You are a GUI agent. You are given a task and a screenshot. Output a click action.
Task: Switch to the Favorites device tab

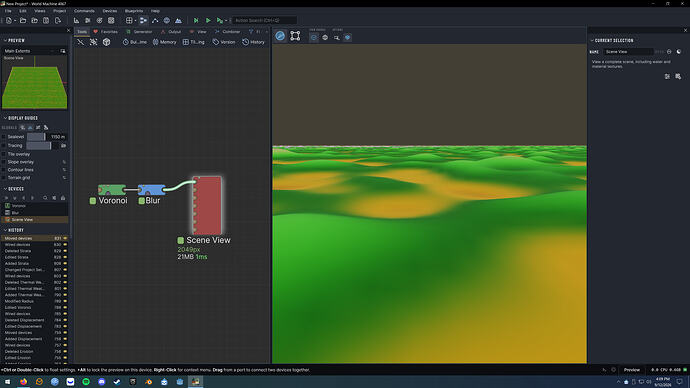pyautogui.click(x=106, y=32)
